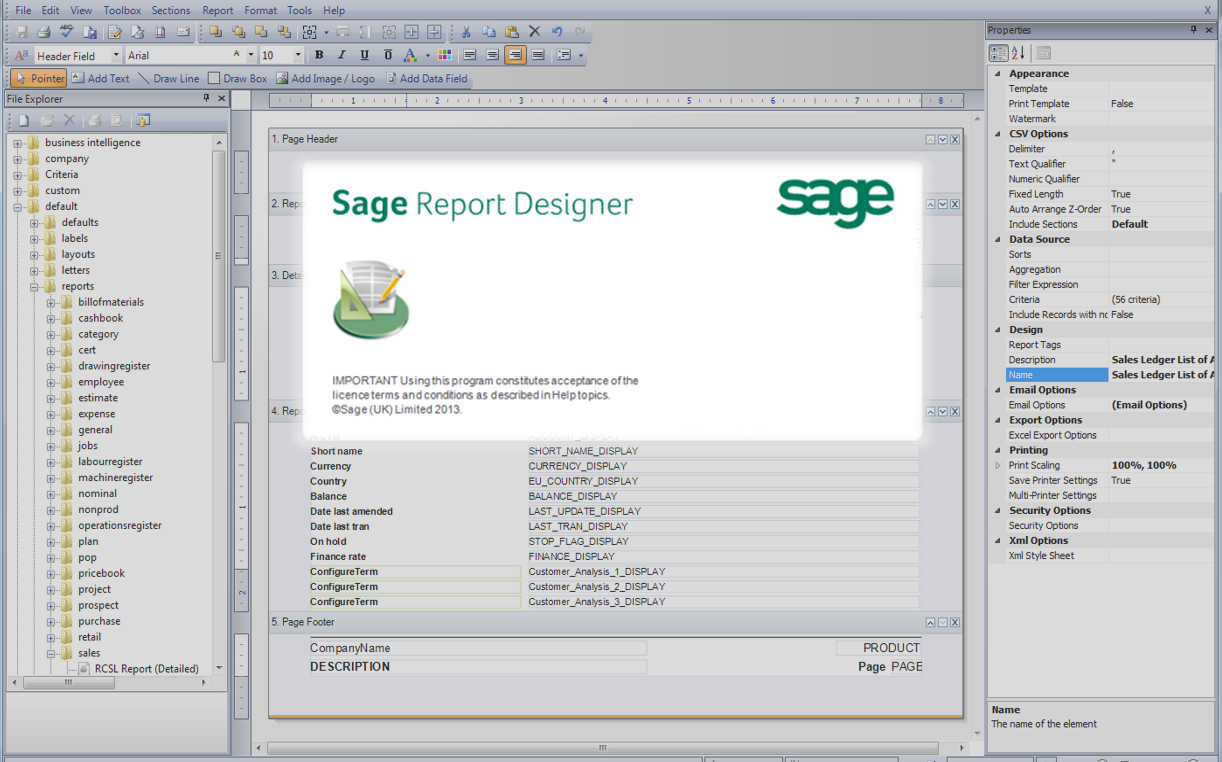
Task: Align text left
Action: point(469,55)
